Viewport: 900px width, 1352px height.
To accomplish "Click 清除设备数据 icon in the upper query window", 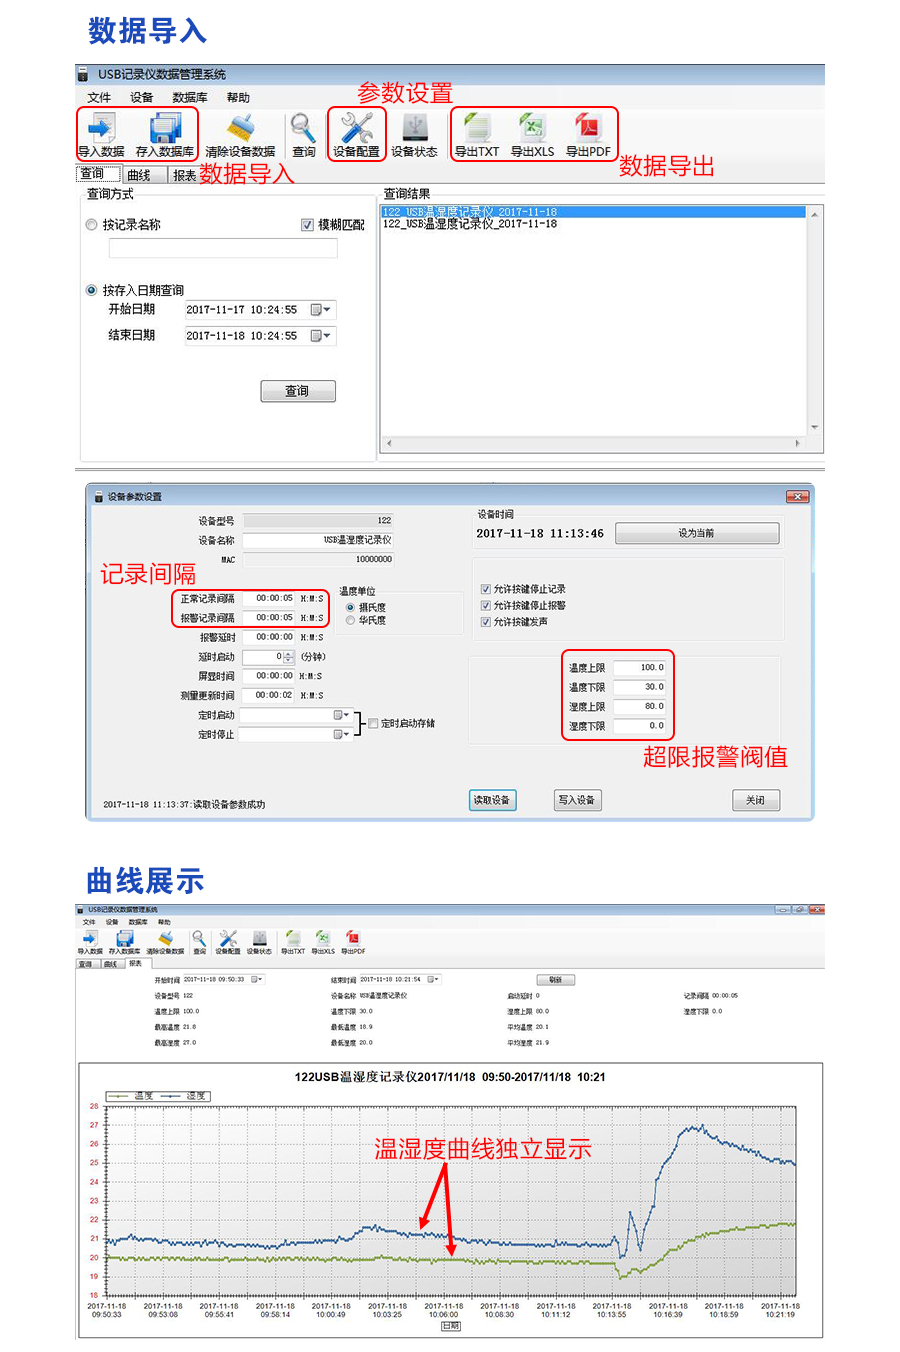I will coord(240,129).
